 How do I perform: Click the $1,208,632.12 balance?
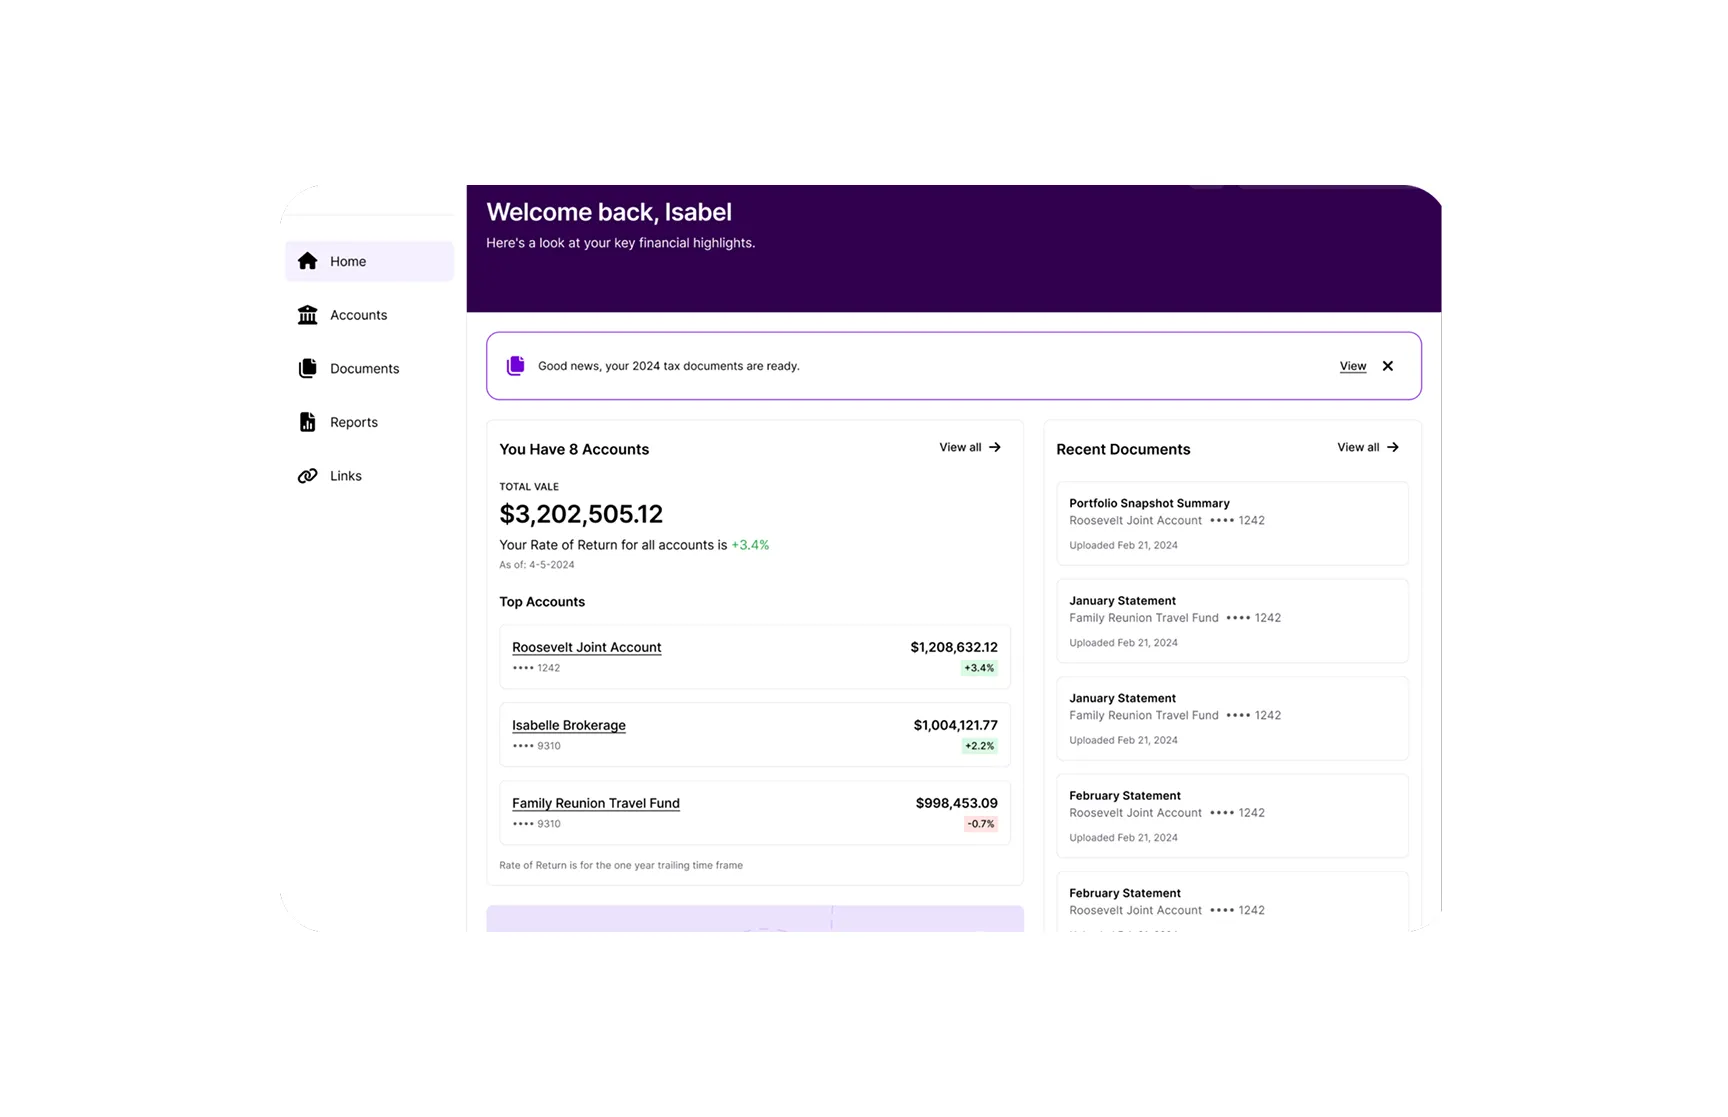[954, 647]
